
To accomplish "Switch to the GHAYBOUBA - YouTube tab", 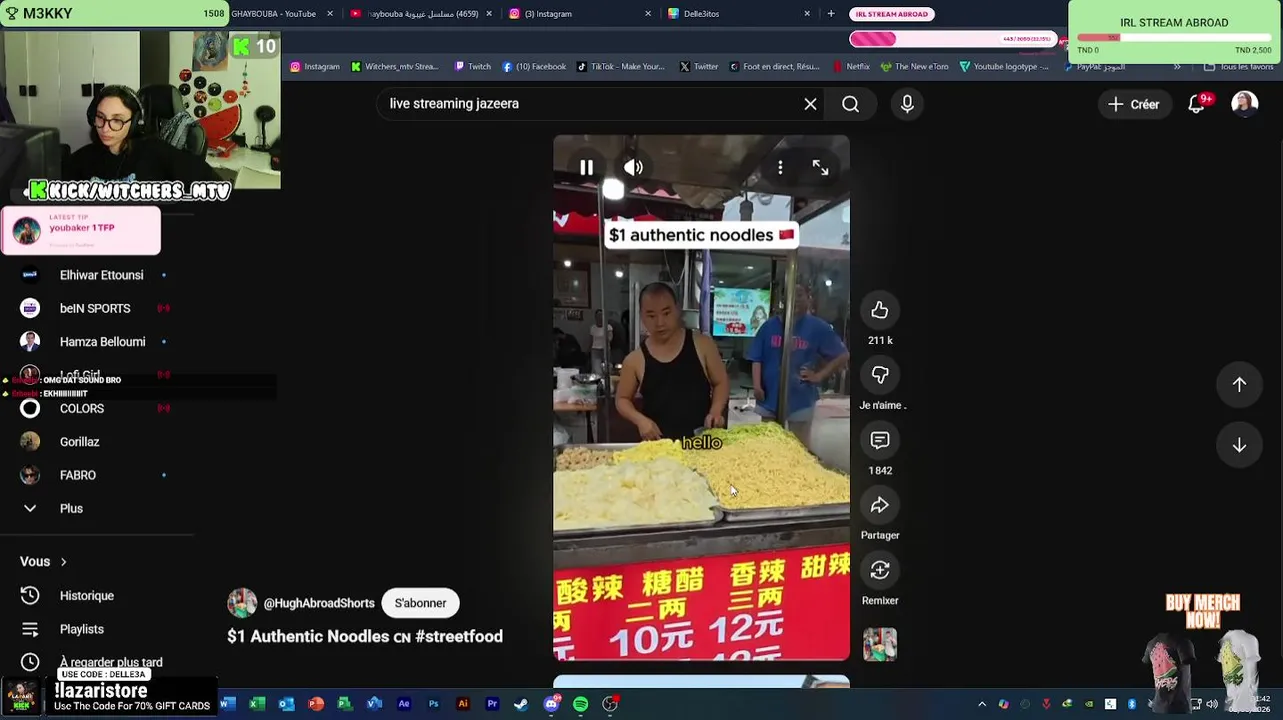I will [x=276, y=14].
